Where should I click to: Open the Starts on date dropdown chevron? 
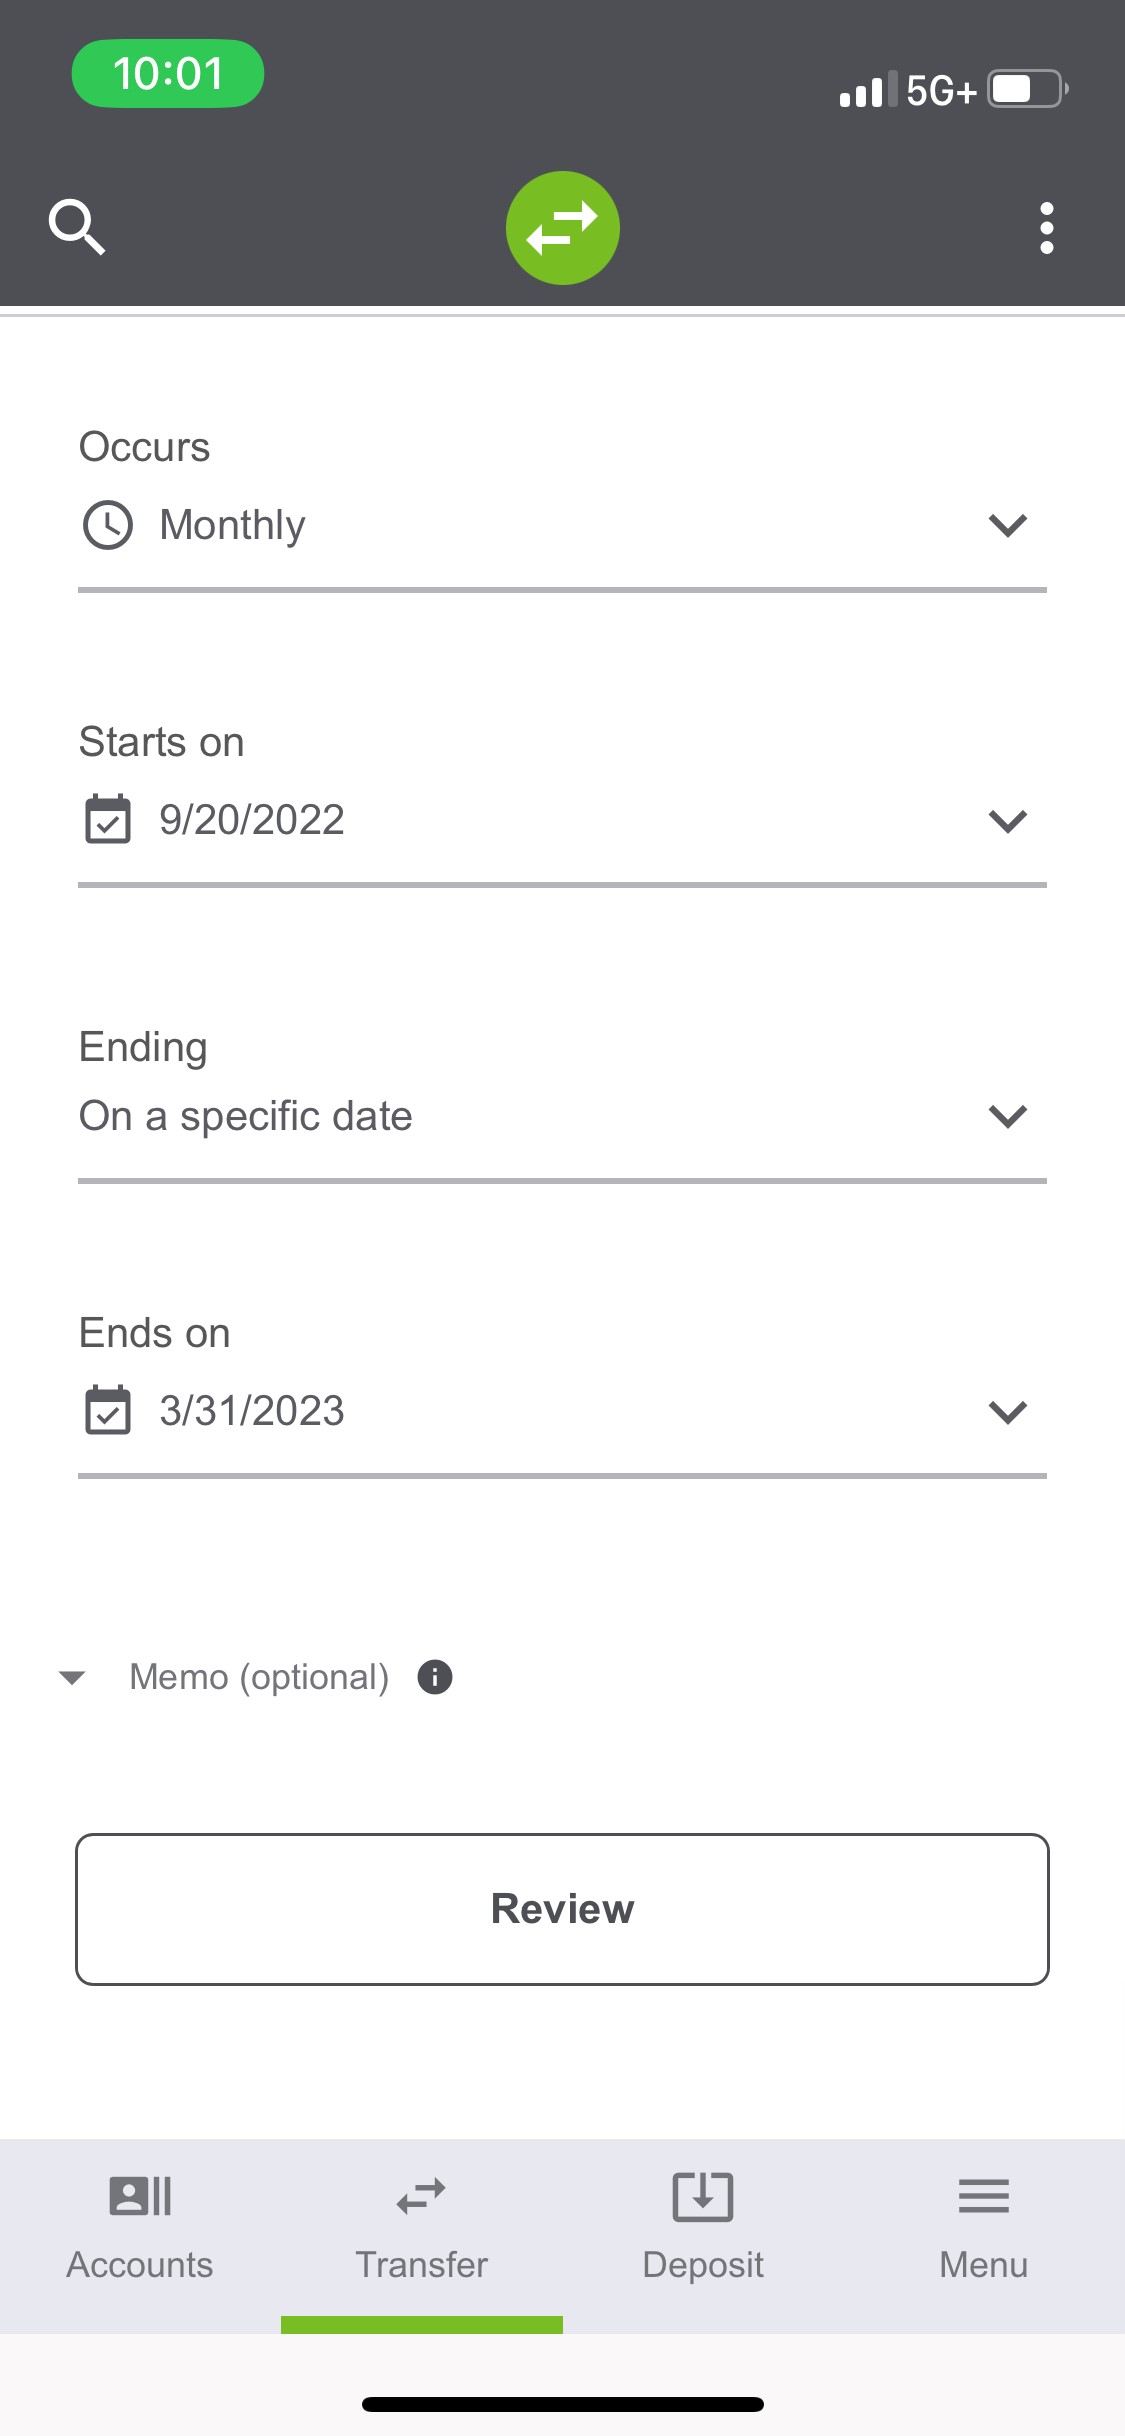tap(1007, 821)
